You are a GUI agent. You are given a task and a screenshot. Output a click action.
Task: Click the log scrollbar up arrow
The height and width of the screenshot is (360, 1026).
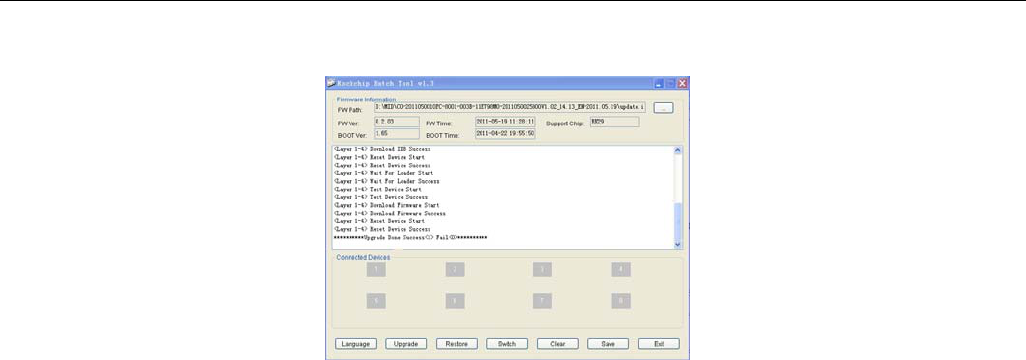pos(677,151)
